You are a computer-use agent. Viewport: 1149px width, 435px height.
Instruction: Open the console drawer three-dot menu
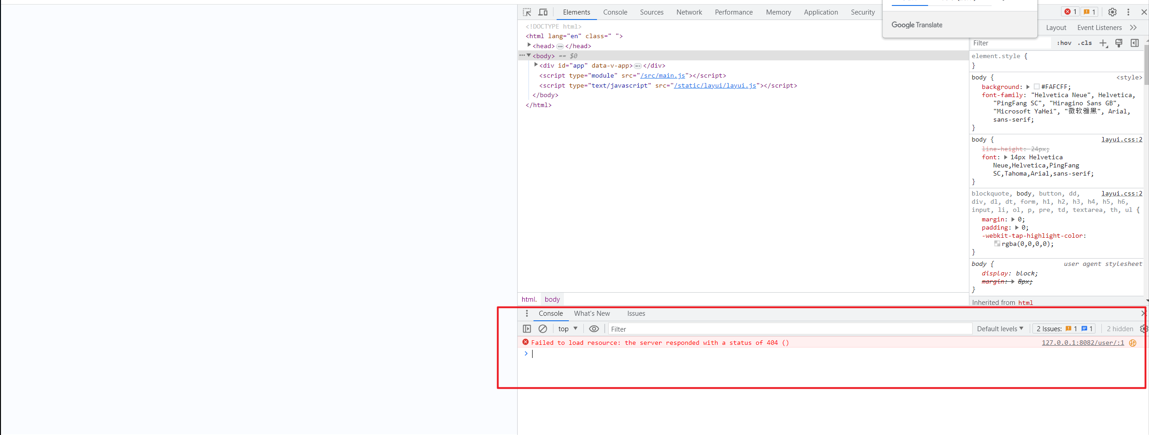coord(526,313)
